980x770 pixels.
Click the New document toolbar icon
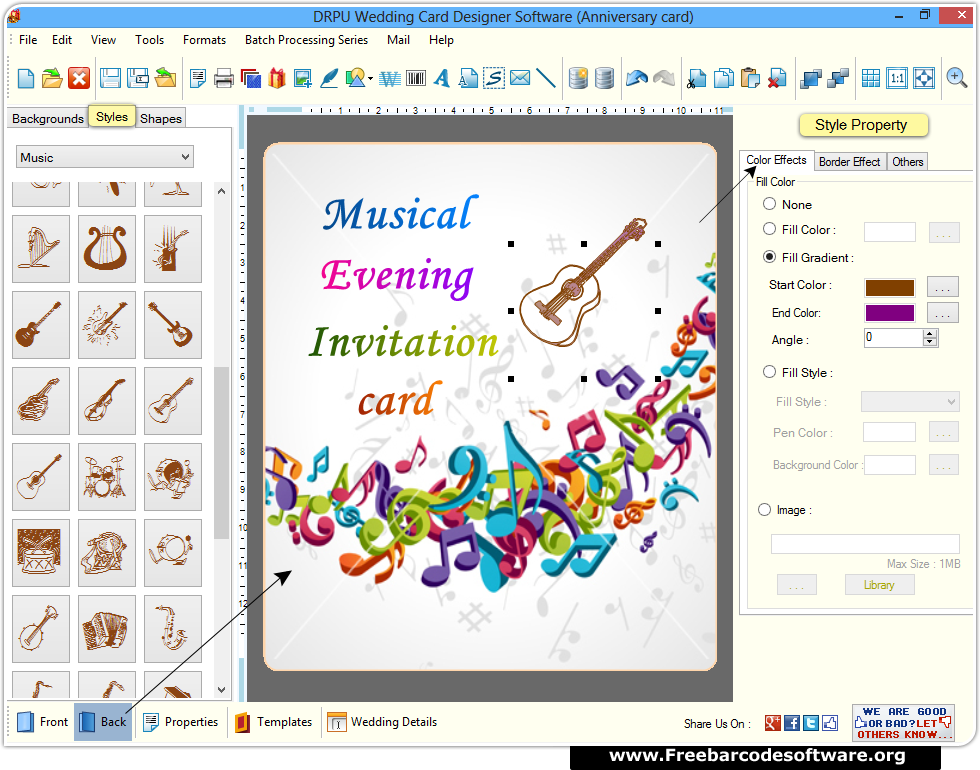(26, 78)
